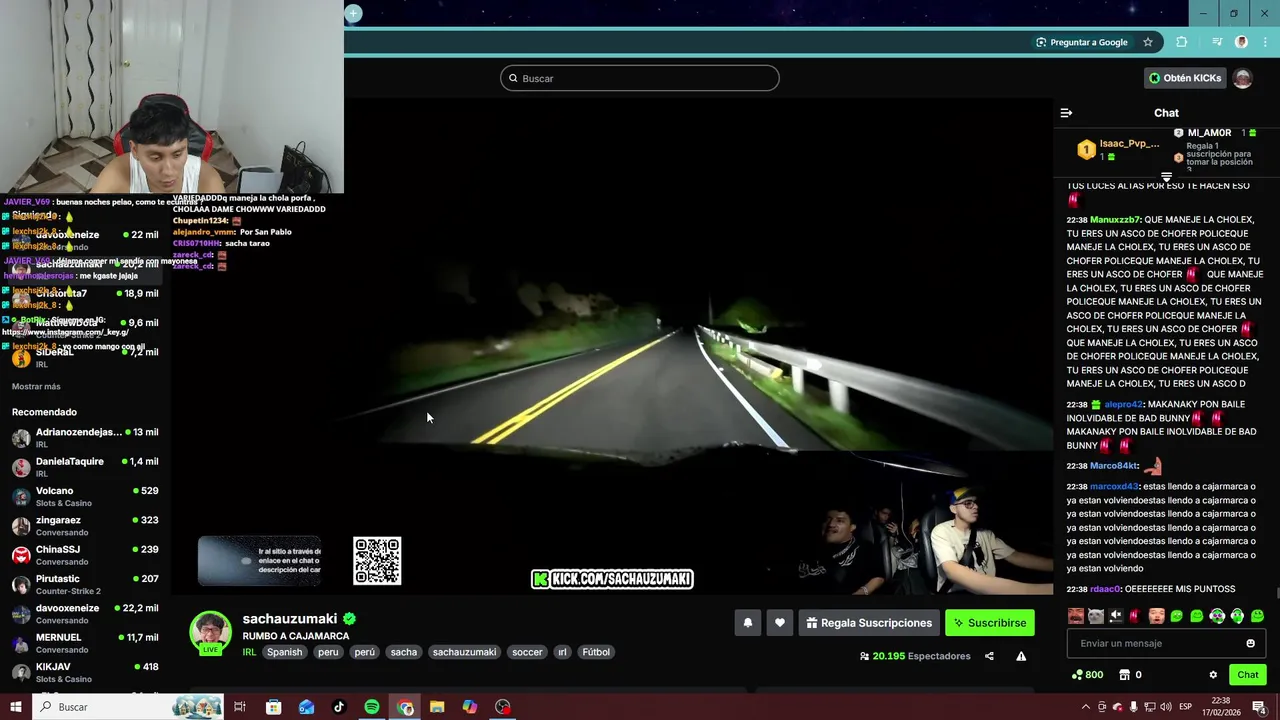Select the white cat emote
The image size is (1280, 720).
[x=1096, y=616]
